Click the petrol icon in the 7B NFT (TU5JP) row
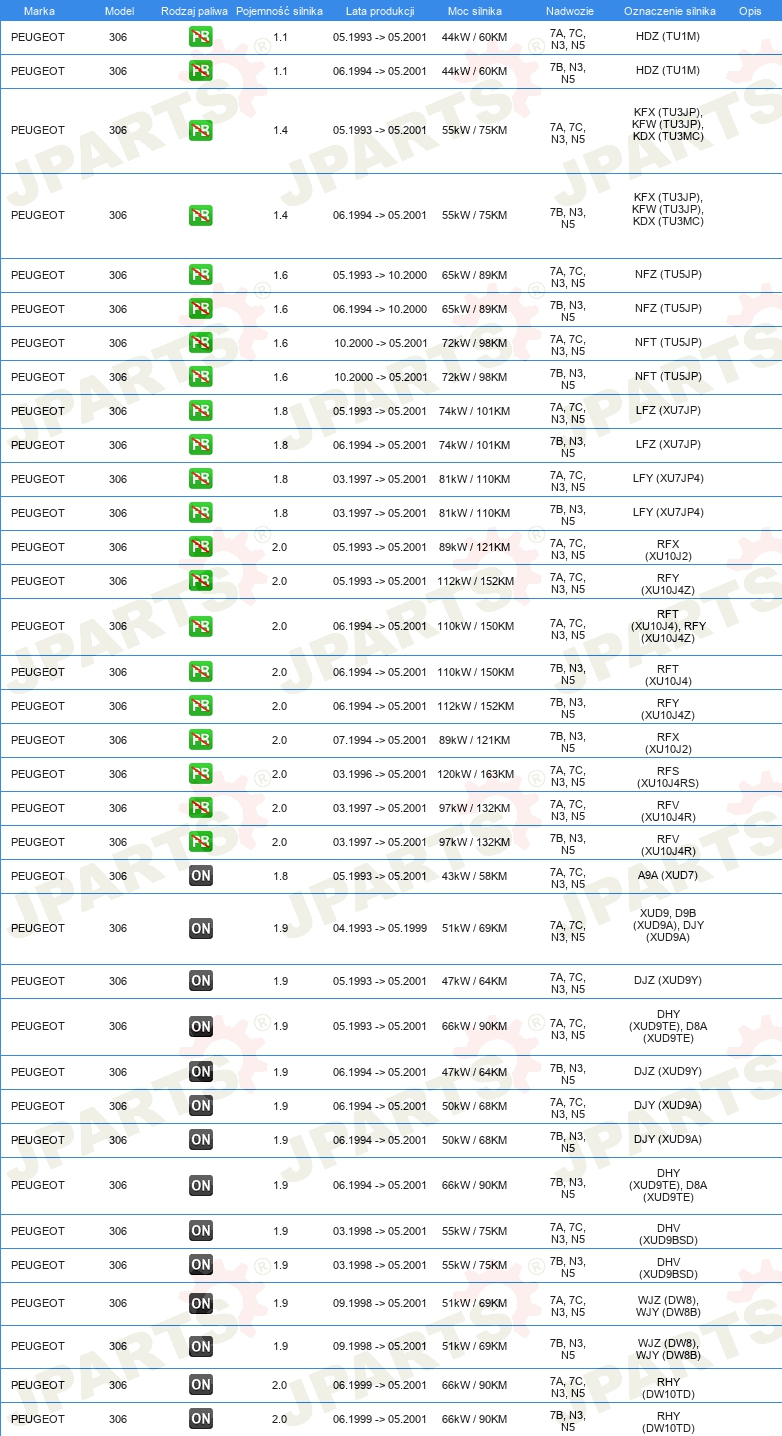The height and width of the screenshot is (1436, 782). 201,377
